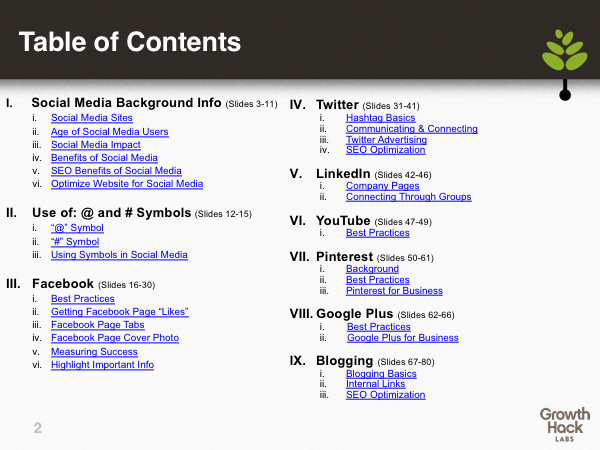Follow the Pinterest for Business link
Image resolution: width=600 pixels, height=450 pixels.
click(x=394, y=291)
